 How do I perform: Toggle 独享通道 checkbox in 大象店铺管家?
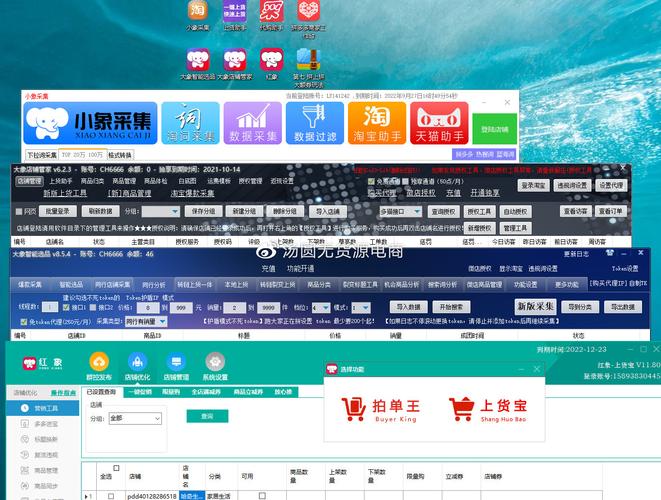point(405,181)
